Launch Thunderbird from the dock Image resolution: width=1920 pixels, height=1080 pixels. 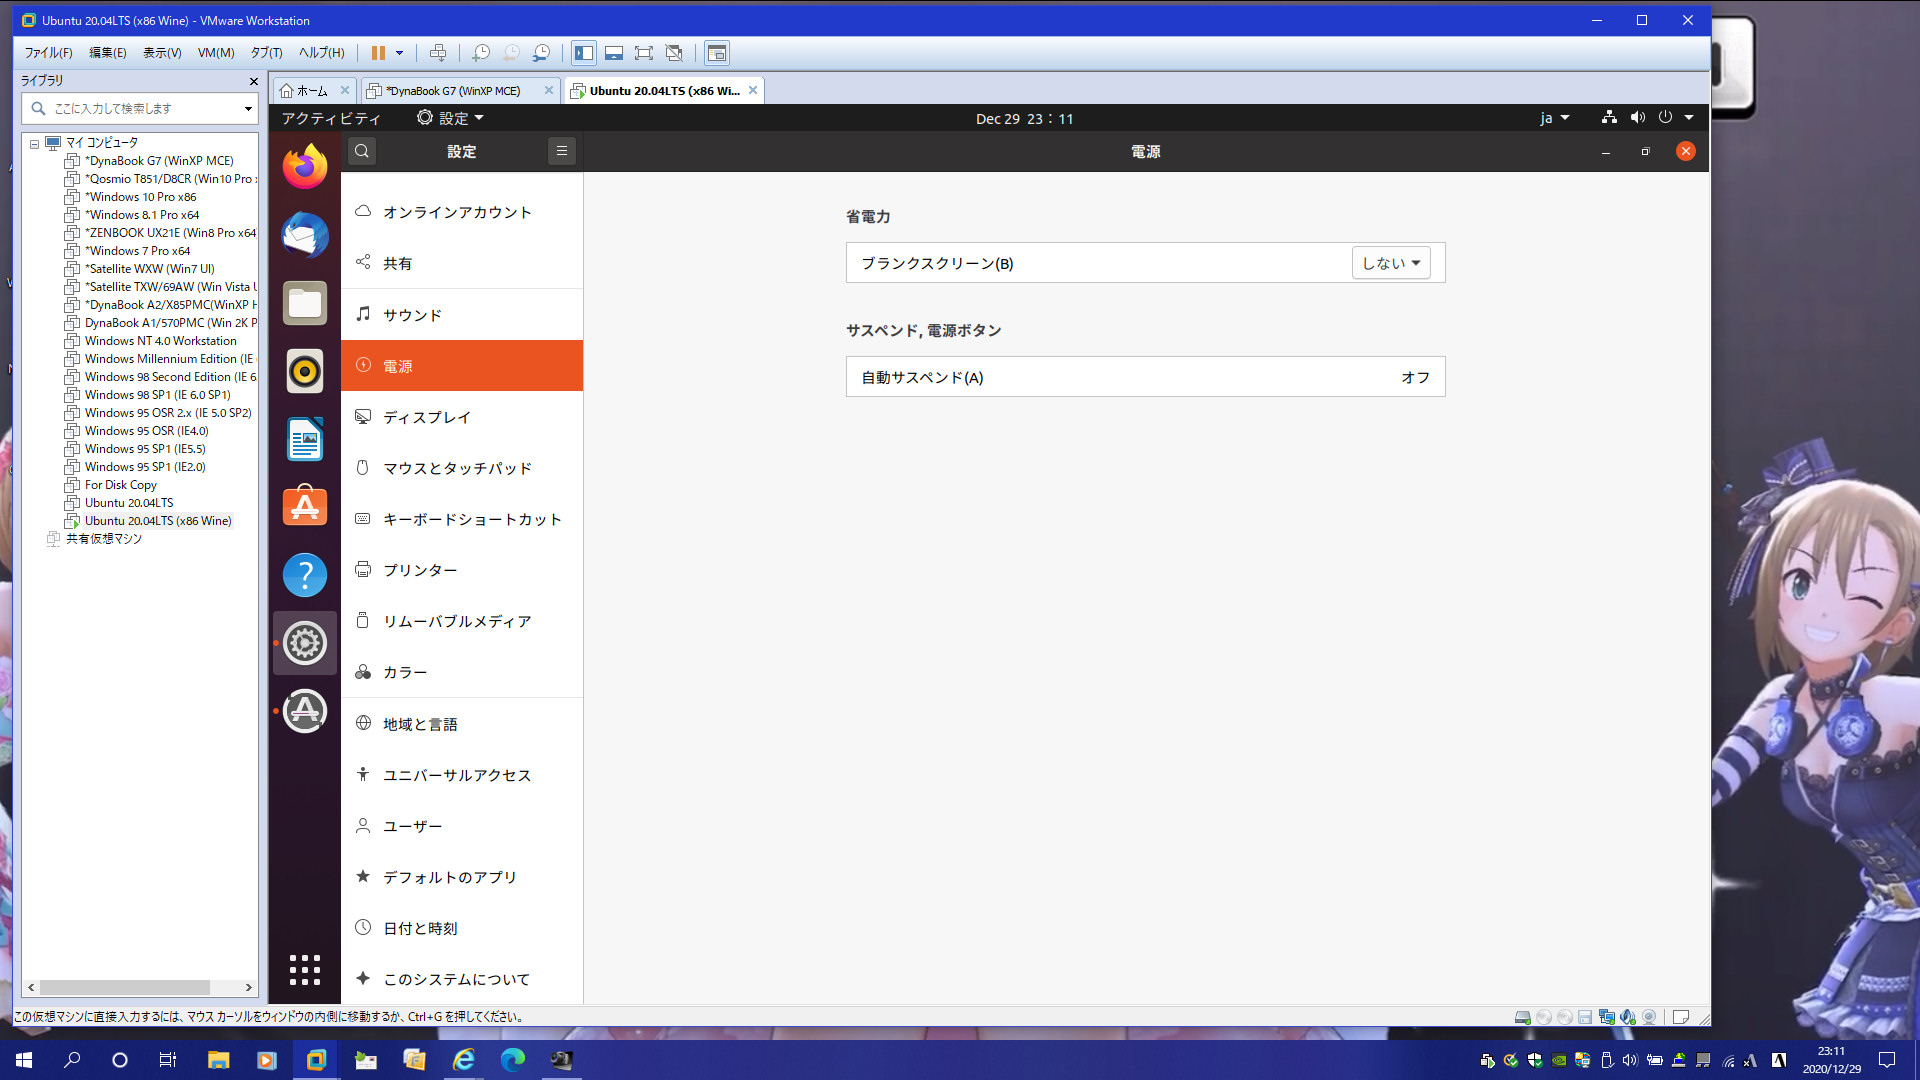click(304, 236)
